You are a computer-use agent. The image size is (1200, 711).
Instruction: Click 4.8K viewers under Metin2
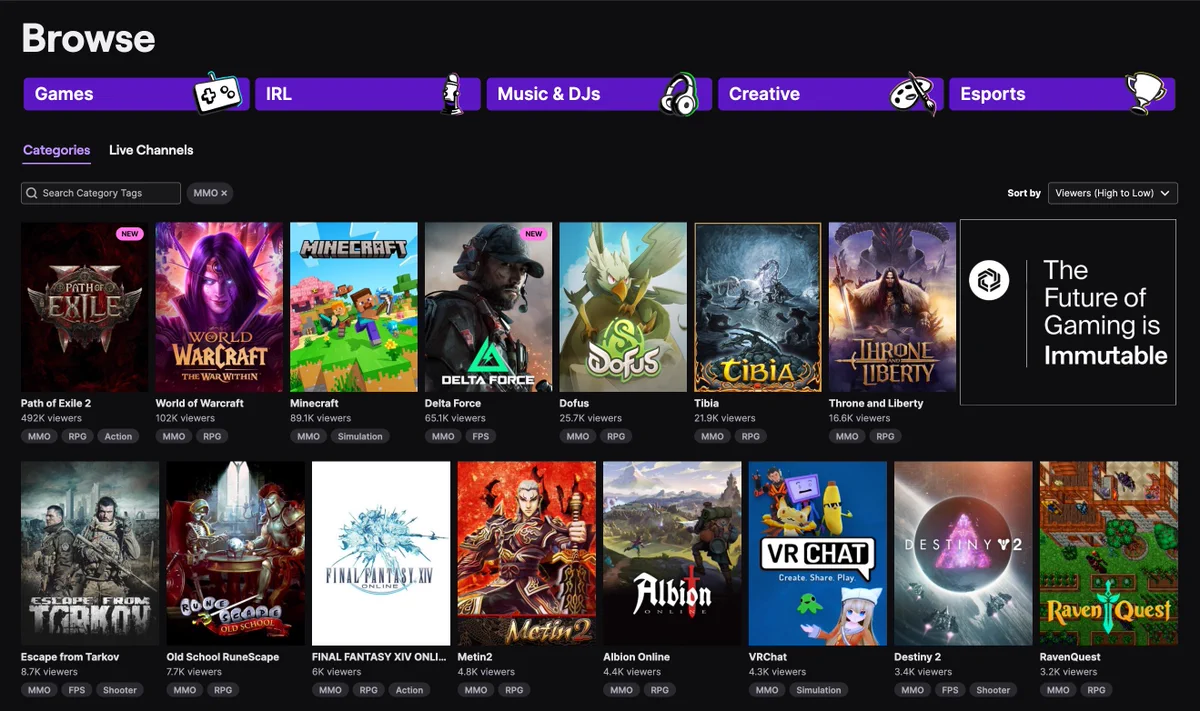point(486,672)
